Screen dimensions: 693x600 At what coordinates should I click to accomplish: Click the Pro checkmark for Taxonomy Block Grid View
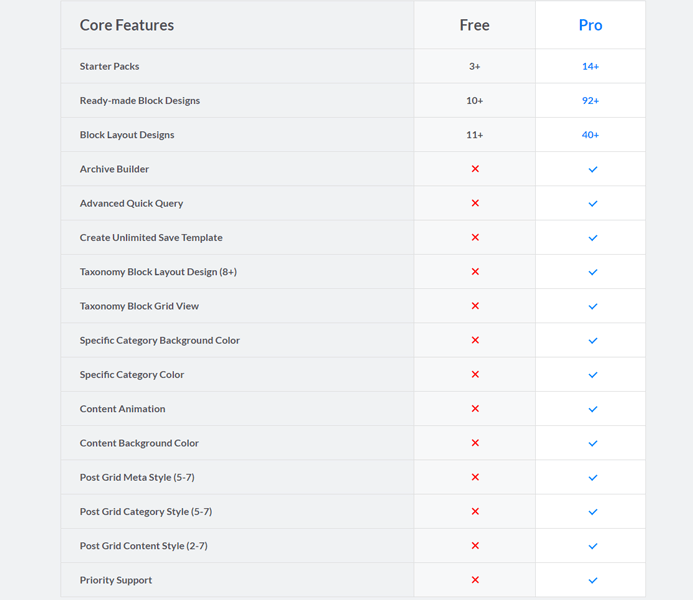coord(592,306)
